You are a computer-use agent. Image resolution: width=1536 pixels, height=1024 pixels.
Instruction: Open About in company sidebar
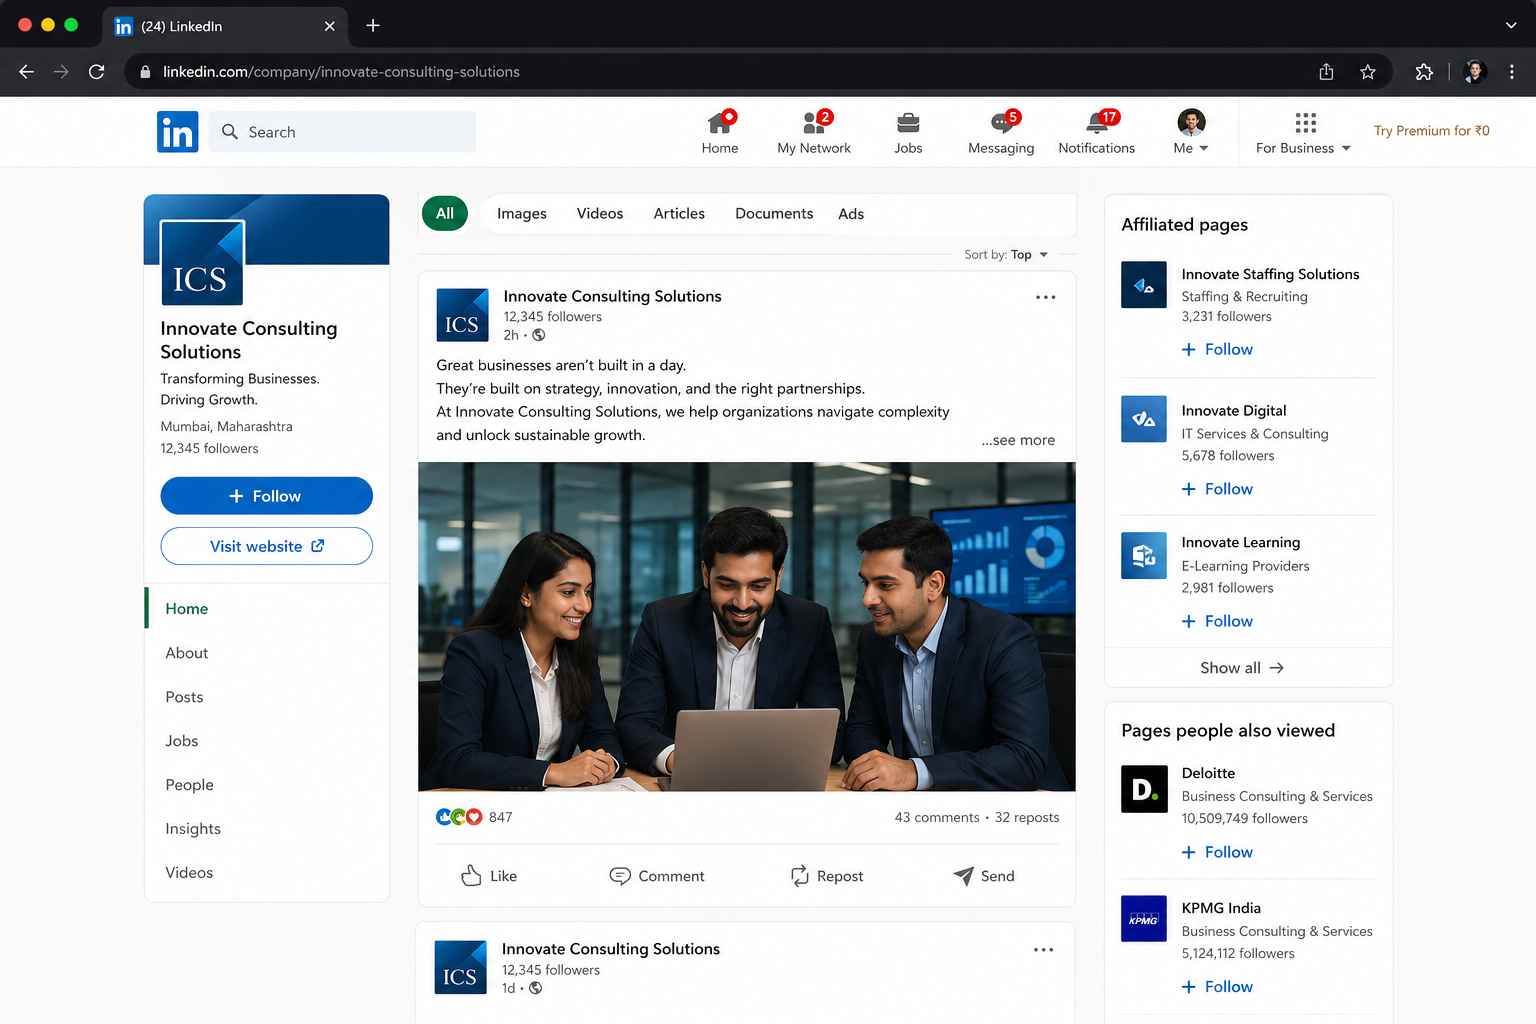(187, 653)
